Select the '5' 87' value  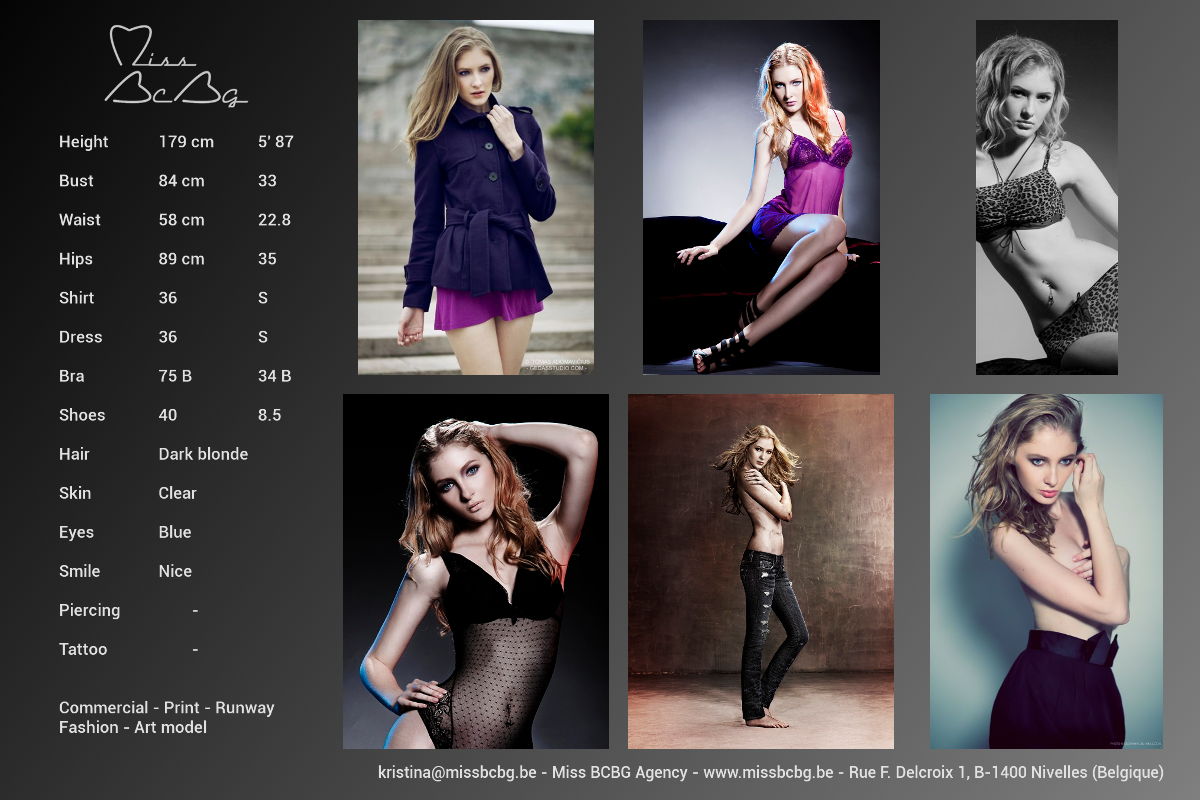click(x=276, y=142)
